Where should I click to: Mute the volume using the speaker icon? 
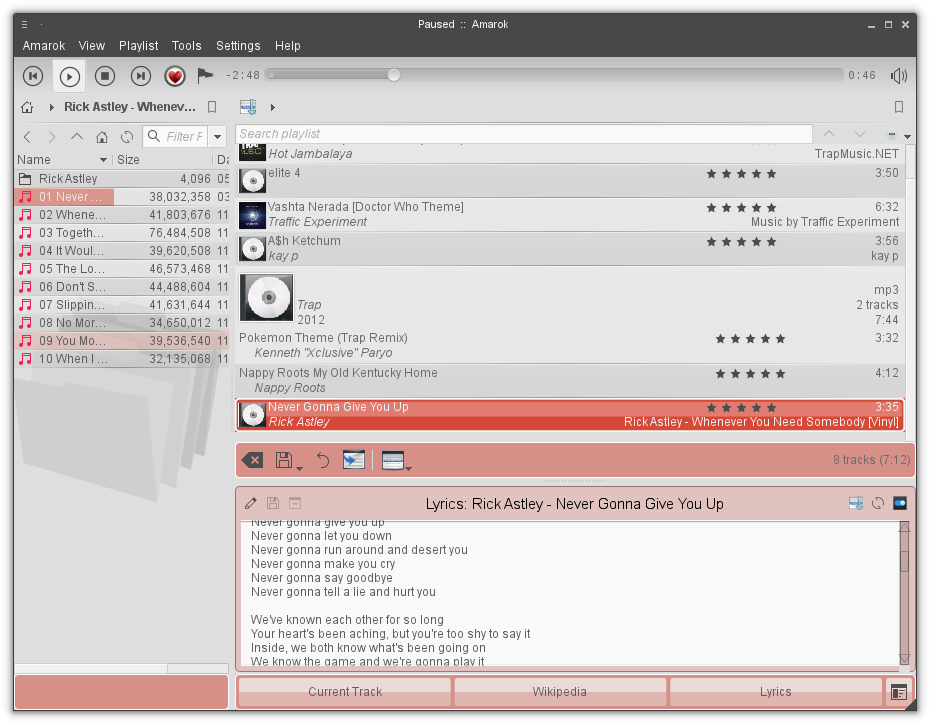pos(899,76)
